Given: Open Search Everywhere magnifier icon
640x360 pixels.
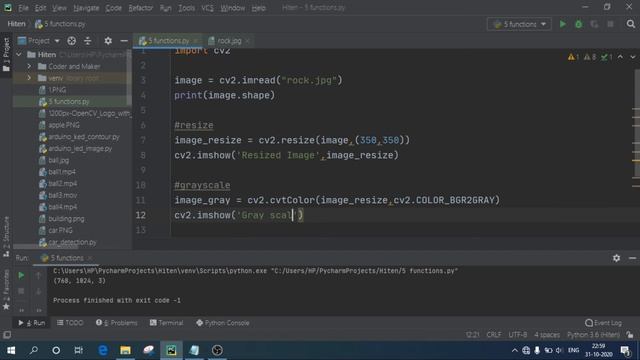Looking at the screenshot, I should coord(631,24).
